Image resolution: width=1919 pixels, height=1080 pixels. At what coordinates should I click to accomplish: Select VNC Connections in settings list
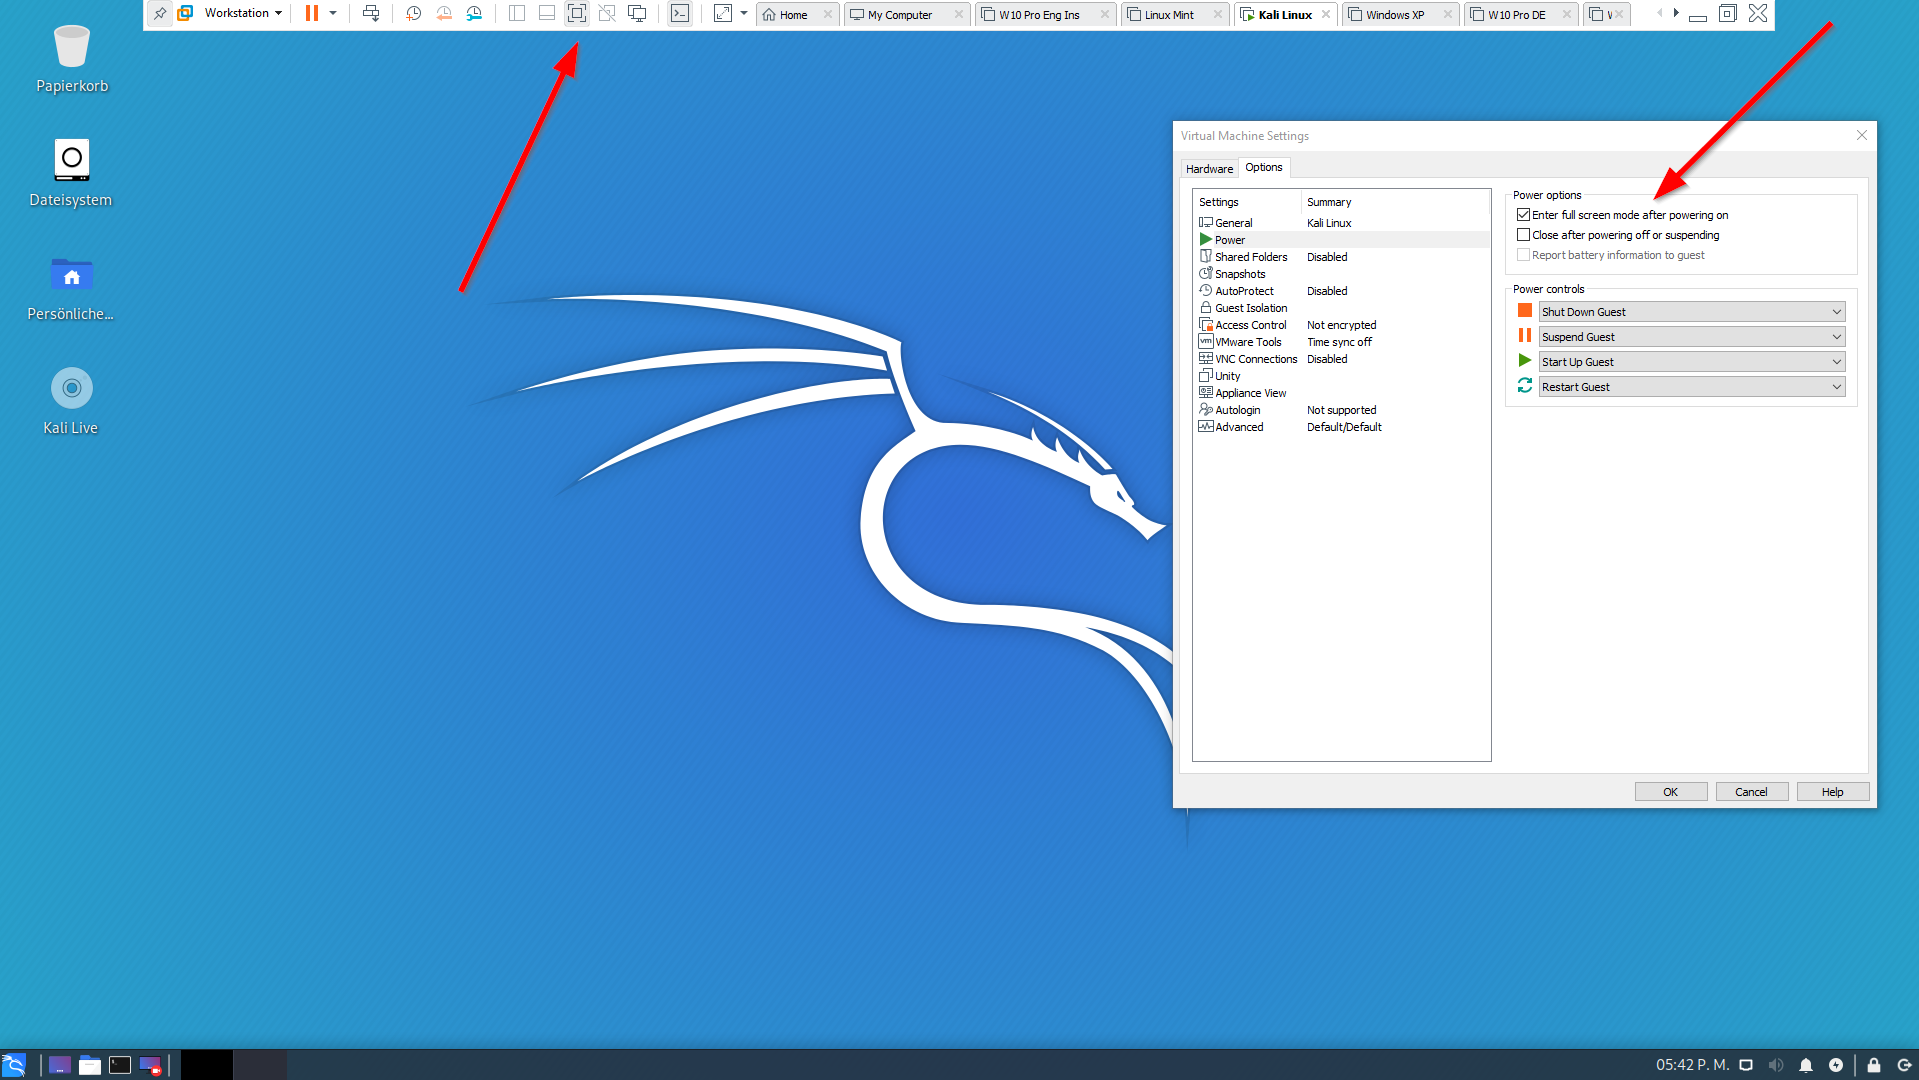(x=1341, y=359)
